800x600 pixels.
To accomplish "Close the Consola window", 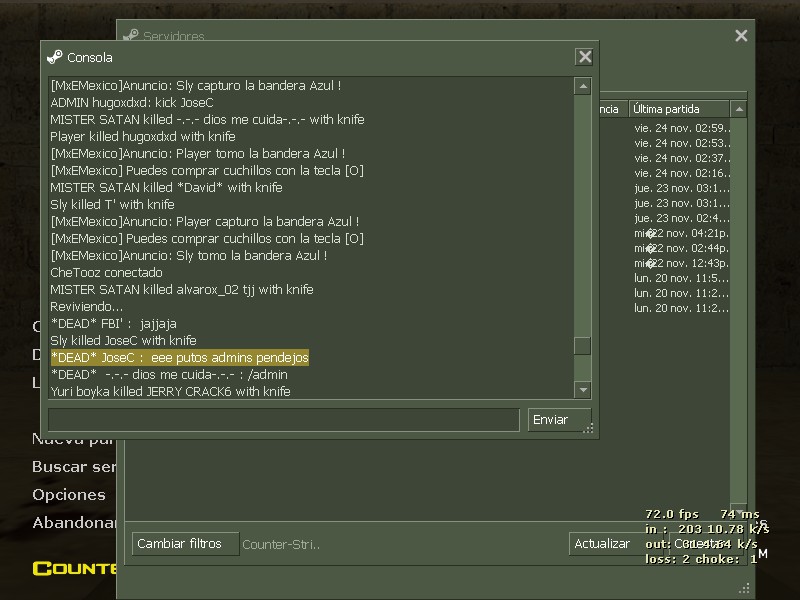I will [x=585, y=57].
